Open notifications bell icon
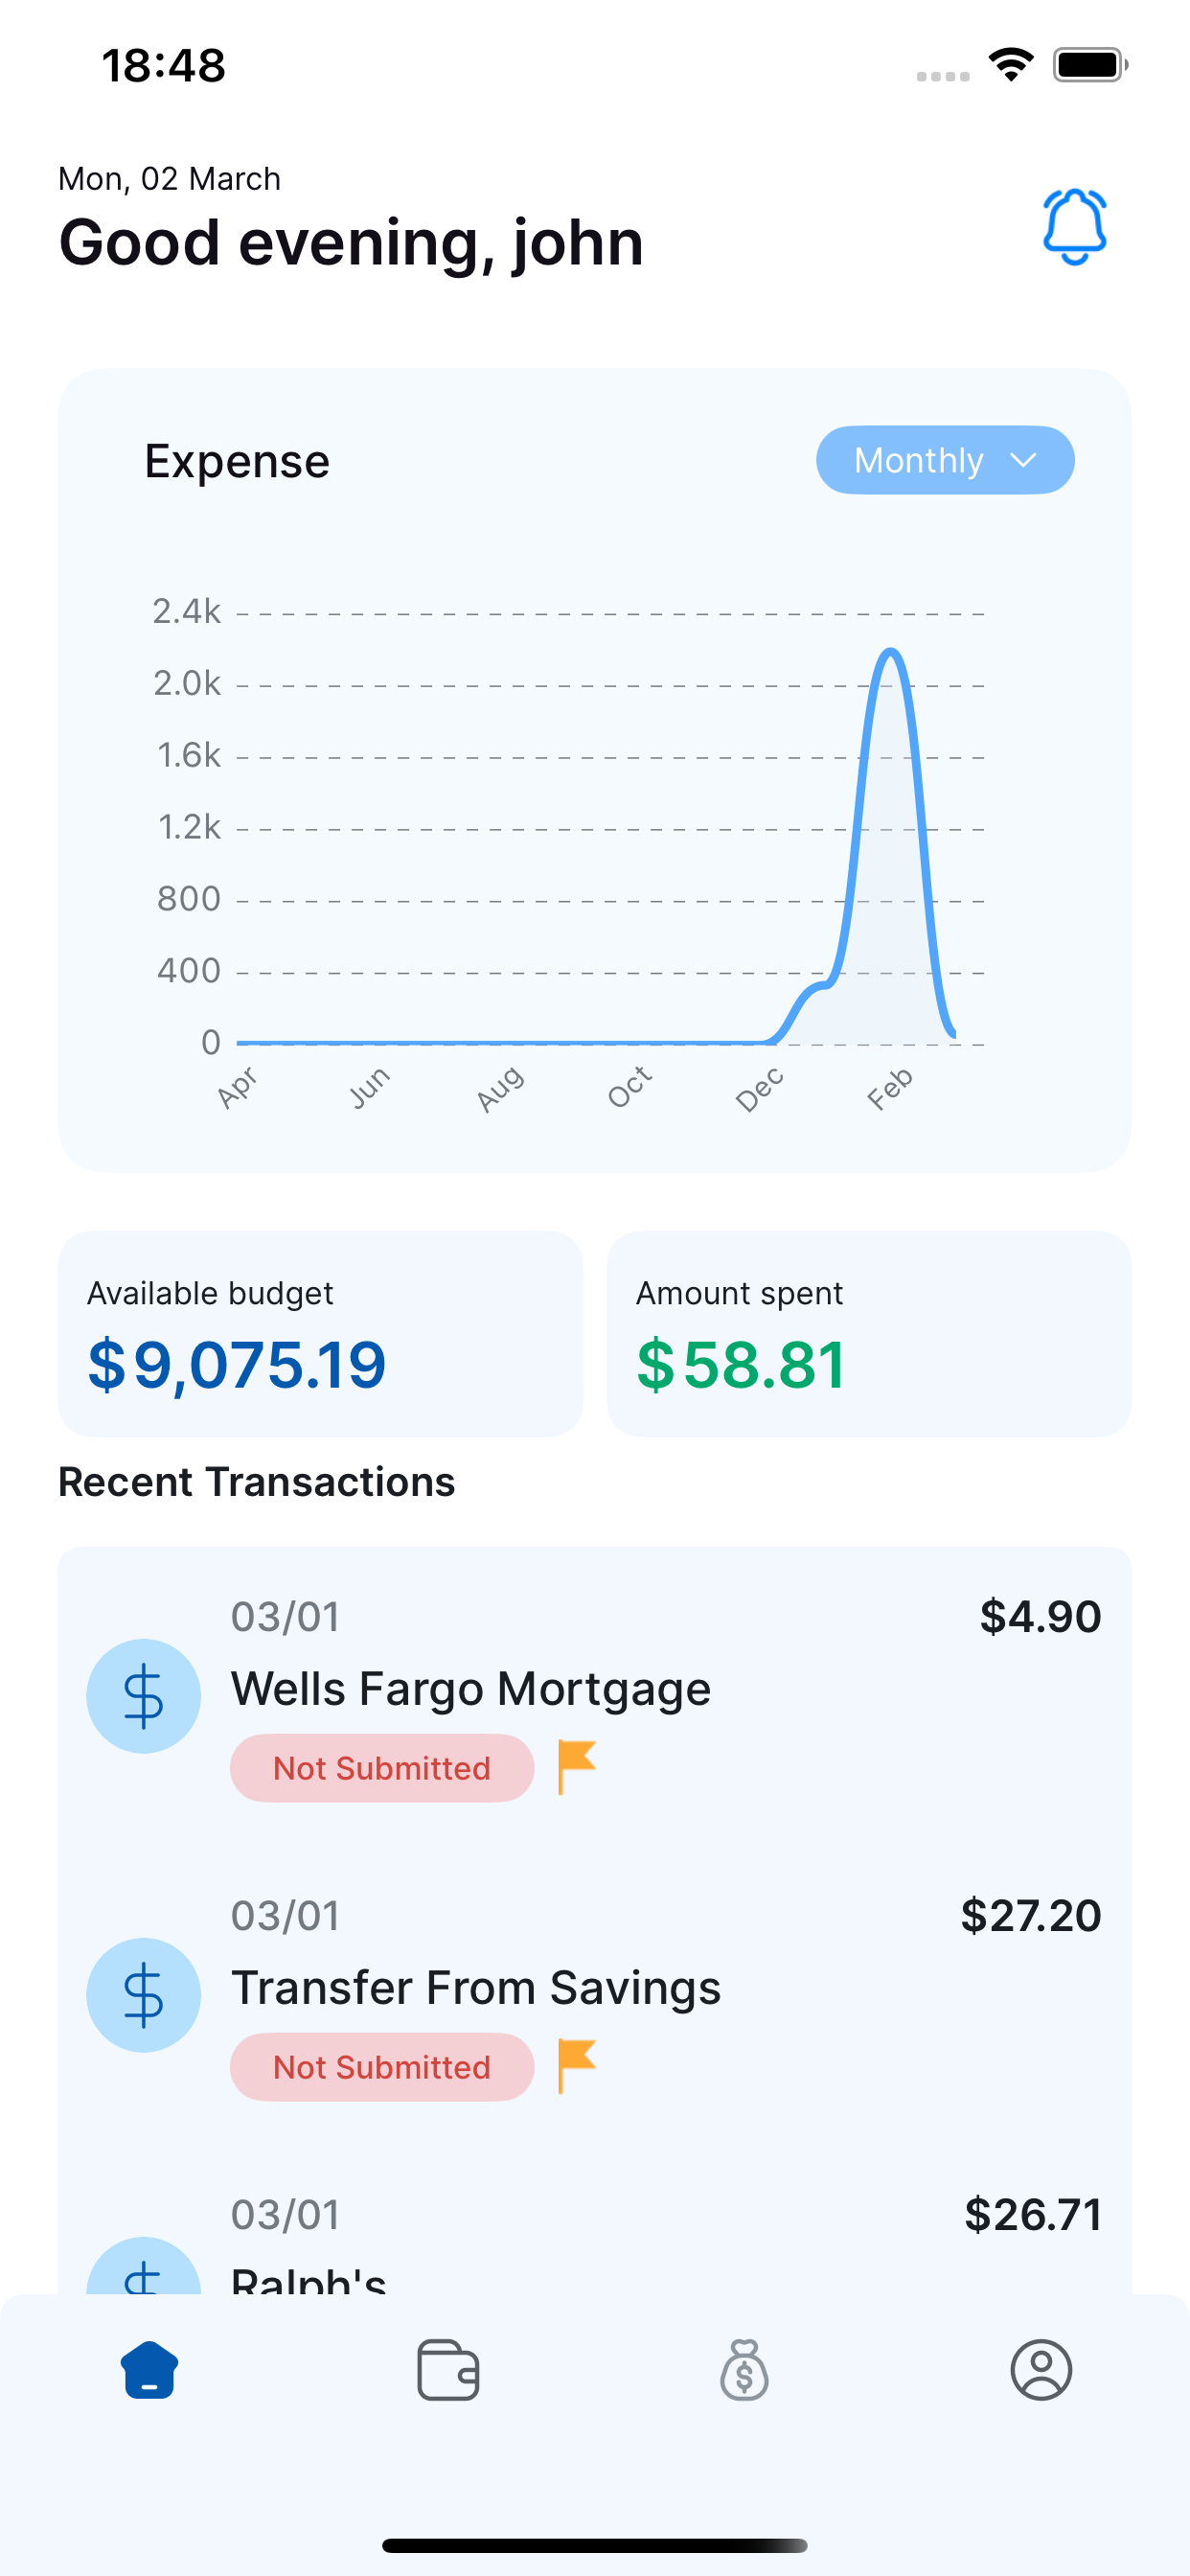 1074,227
